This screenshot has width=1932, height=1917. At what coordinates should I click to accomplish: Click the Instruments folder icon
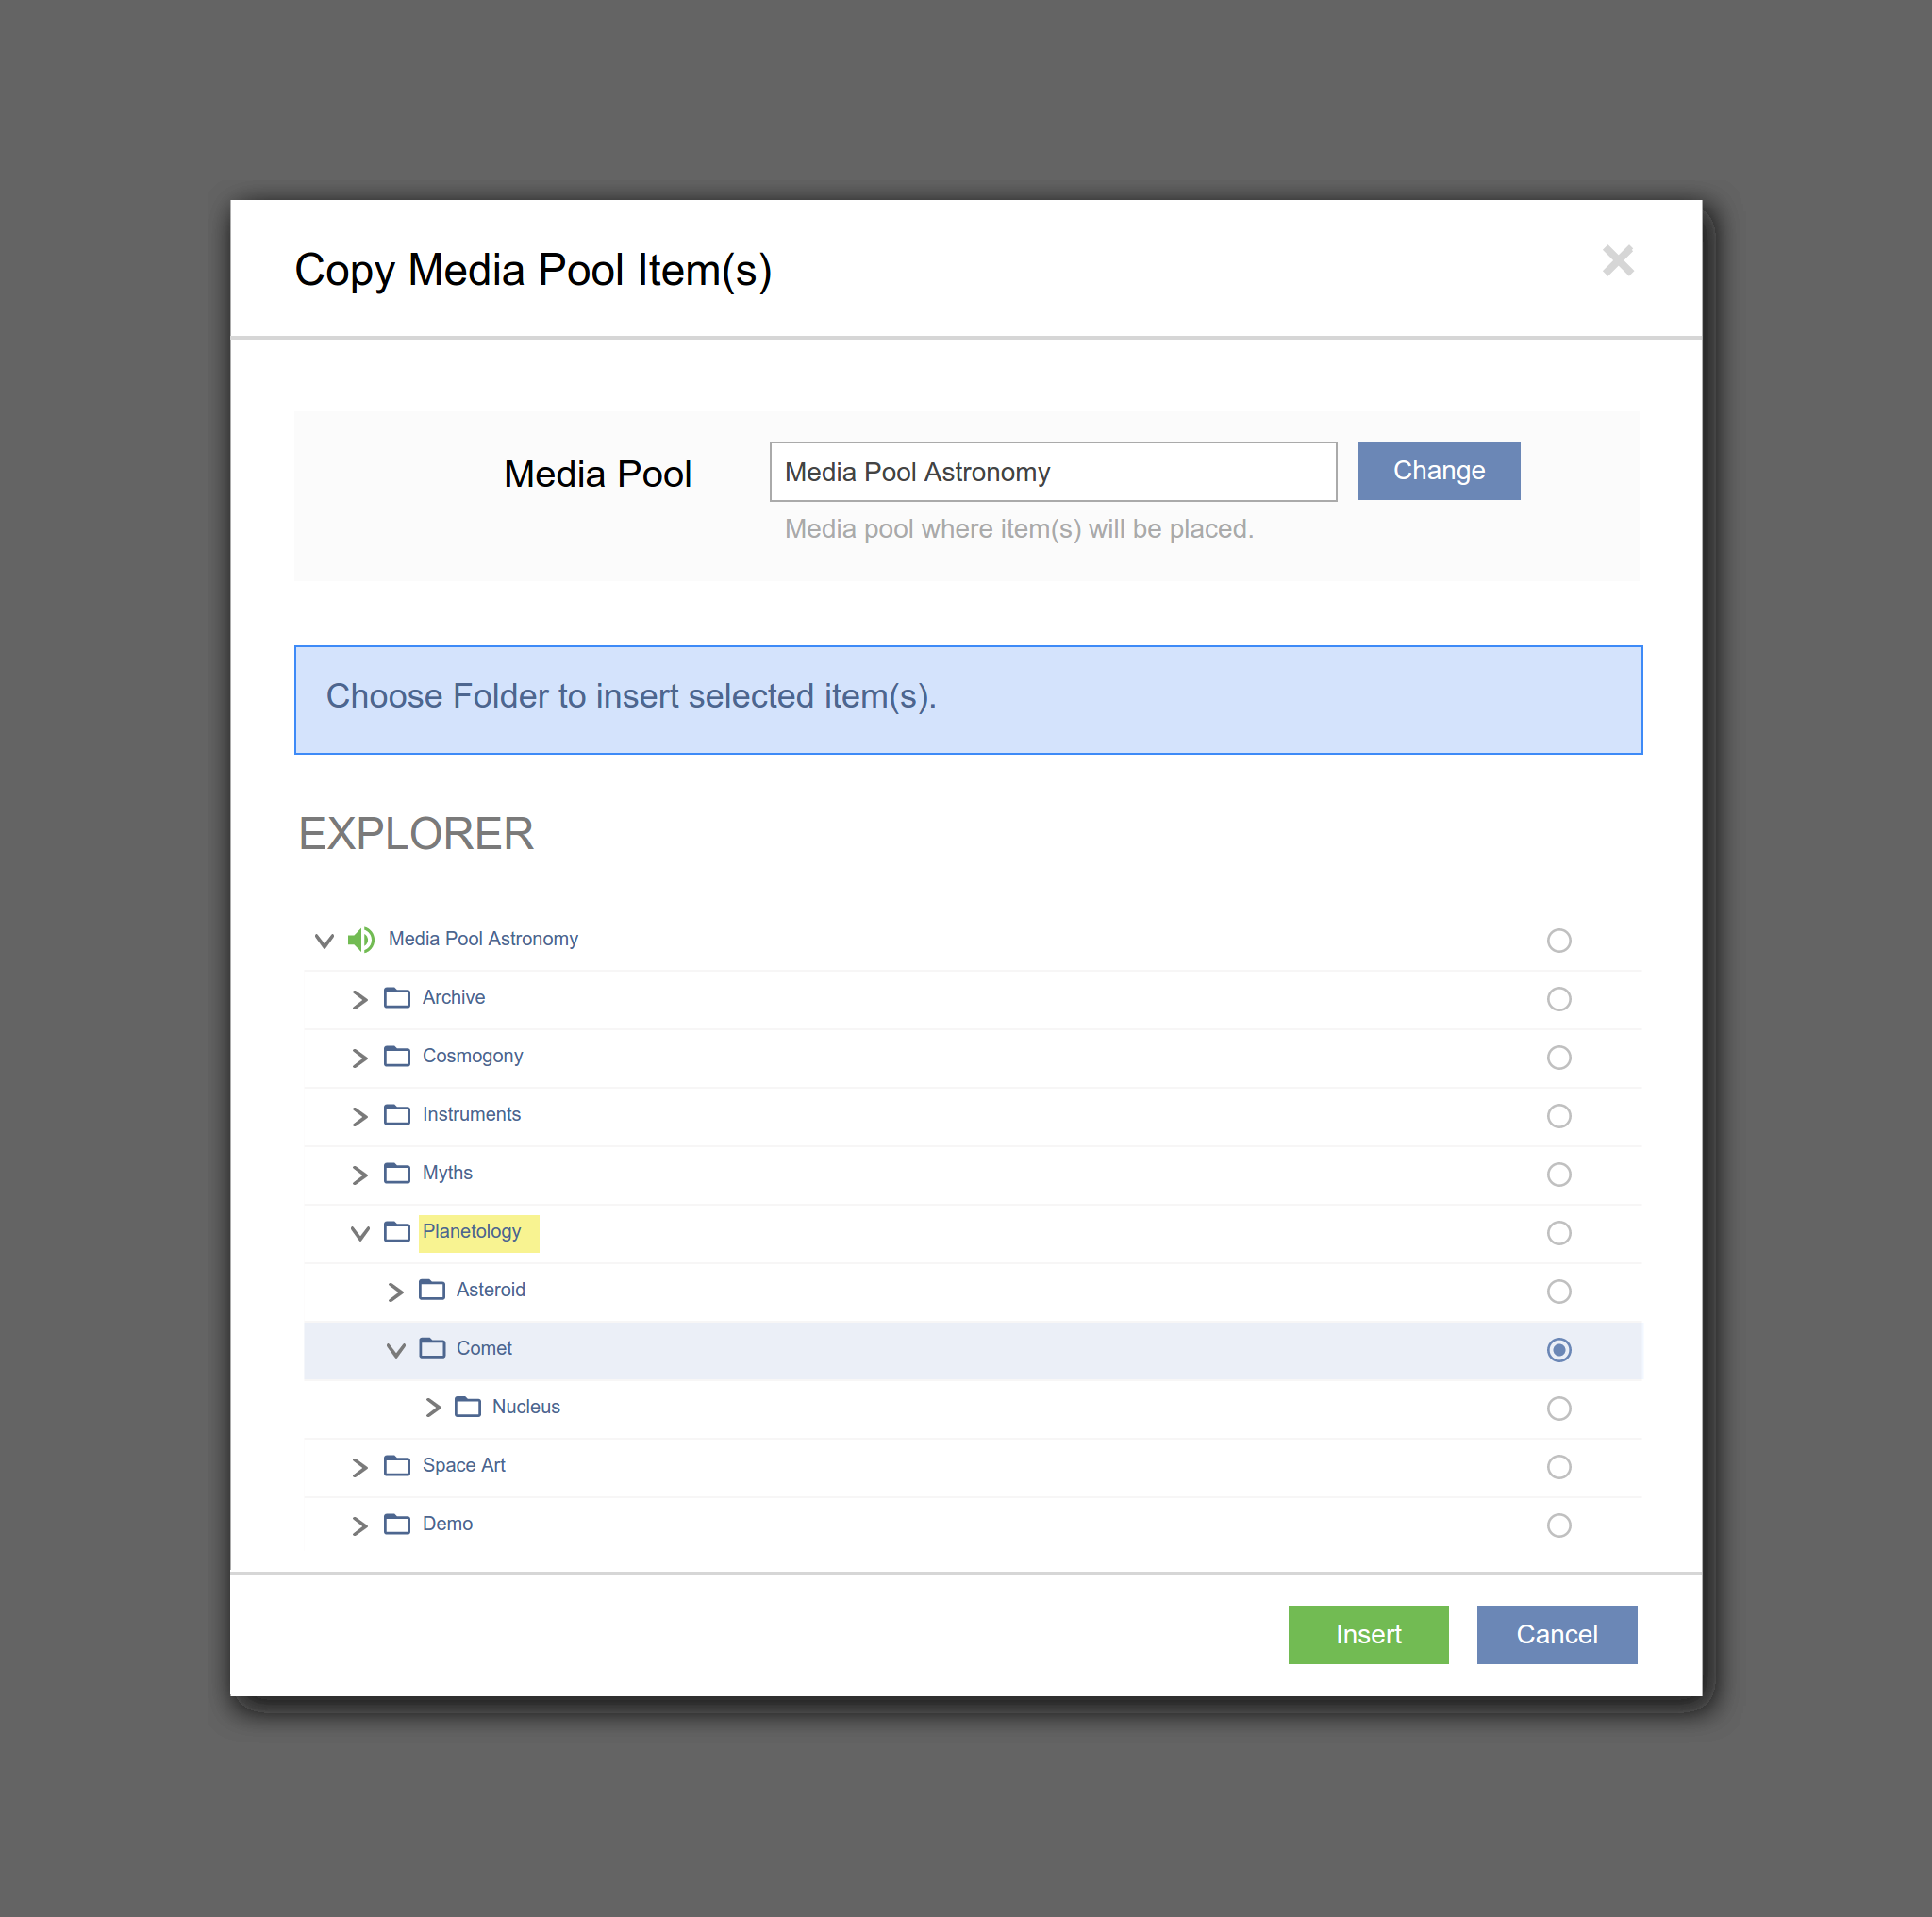397,1115
